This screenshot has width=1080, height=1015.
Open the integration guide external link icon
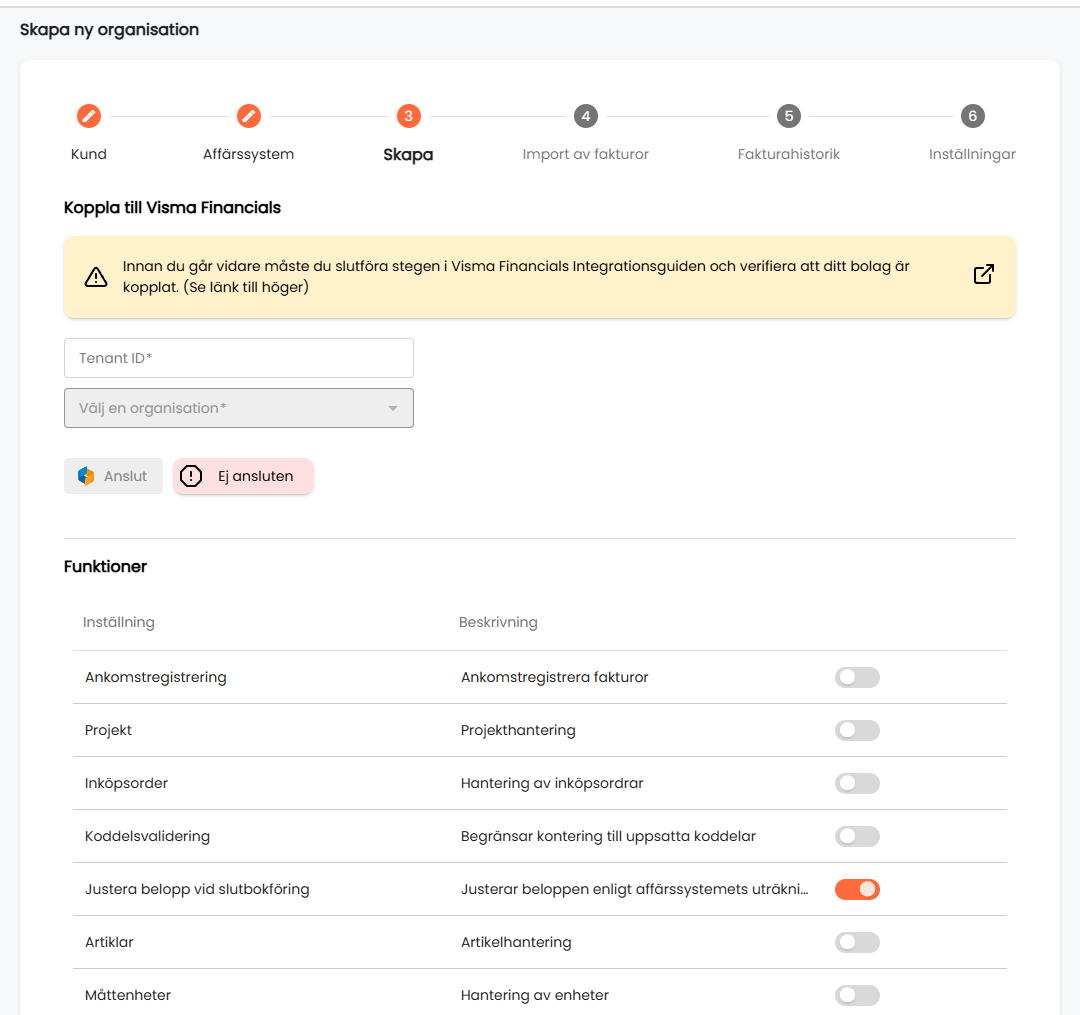point(984,274)
